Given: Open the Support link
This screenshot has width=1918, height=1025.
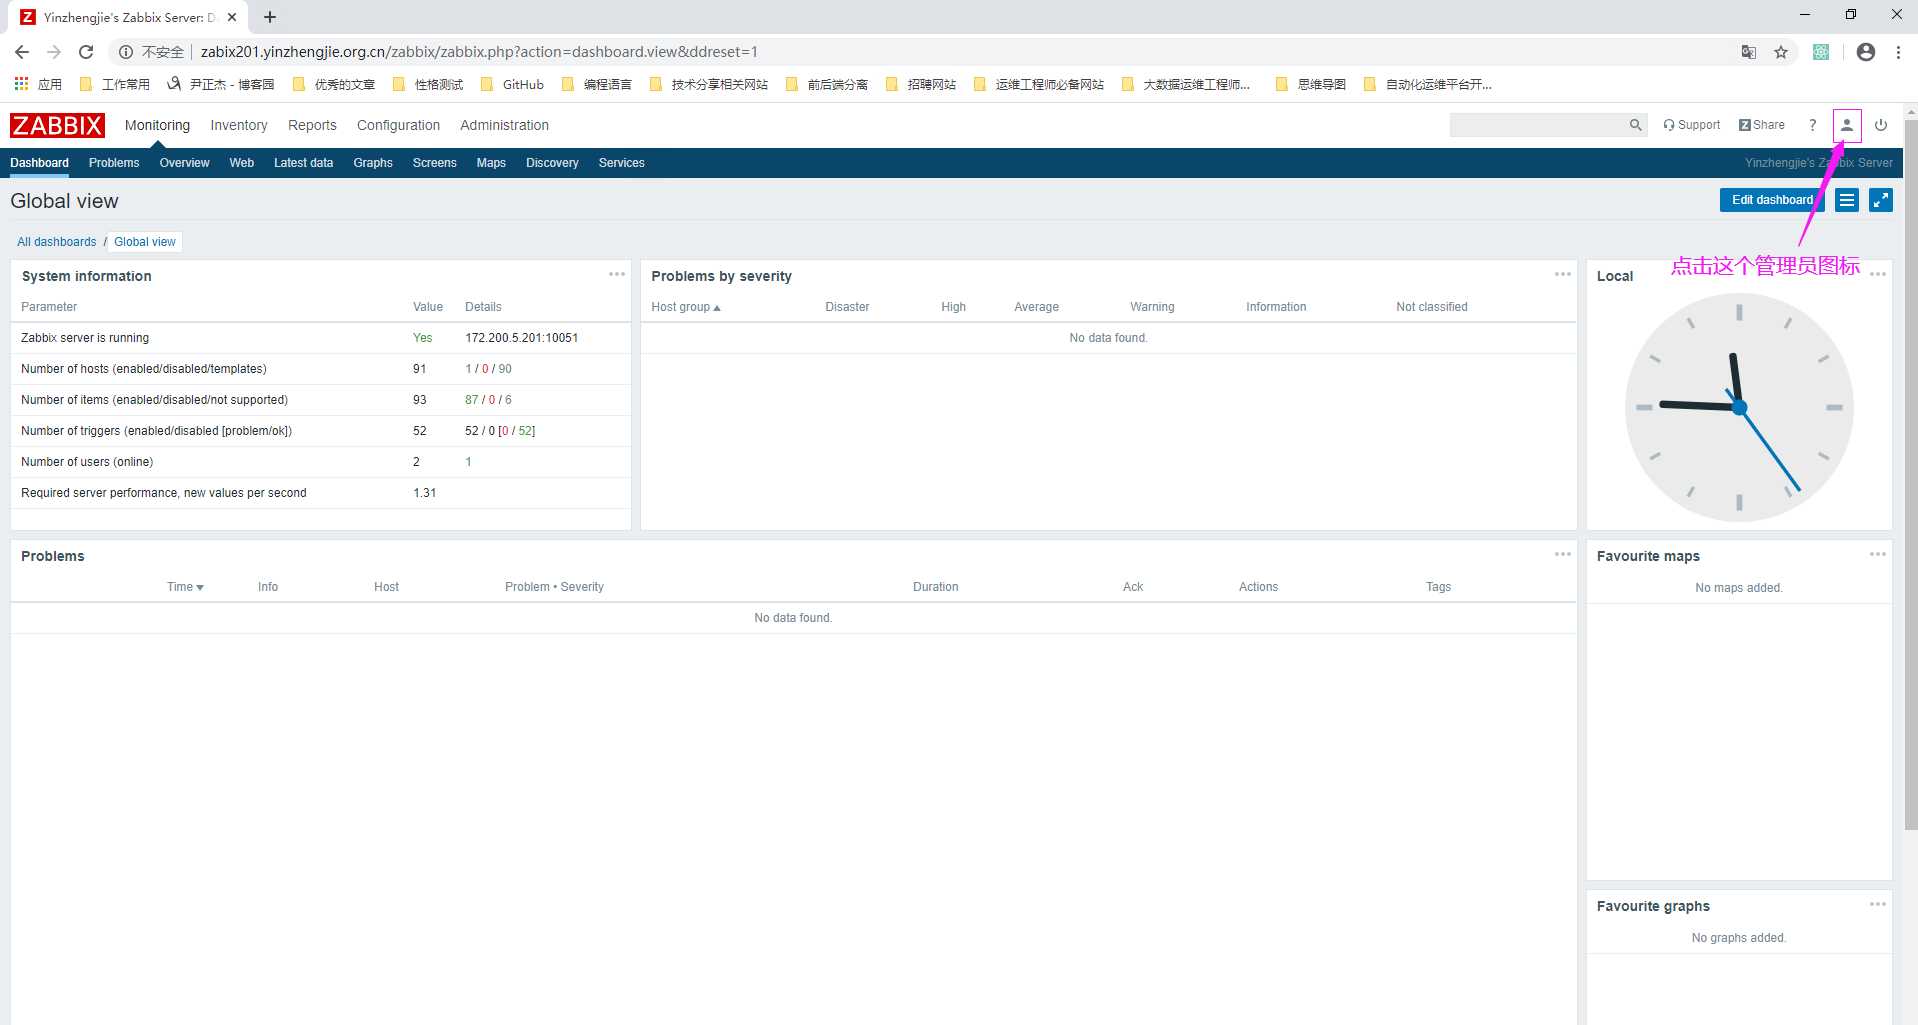Looking at the screenshot, I should (1692, 125).
